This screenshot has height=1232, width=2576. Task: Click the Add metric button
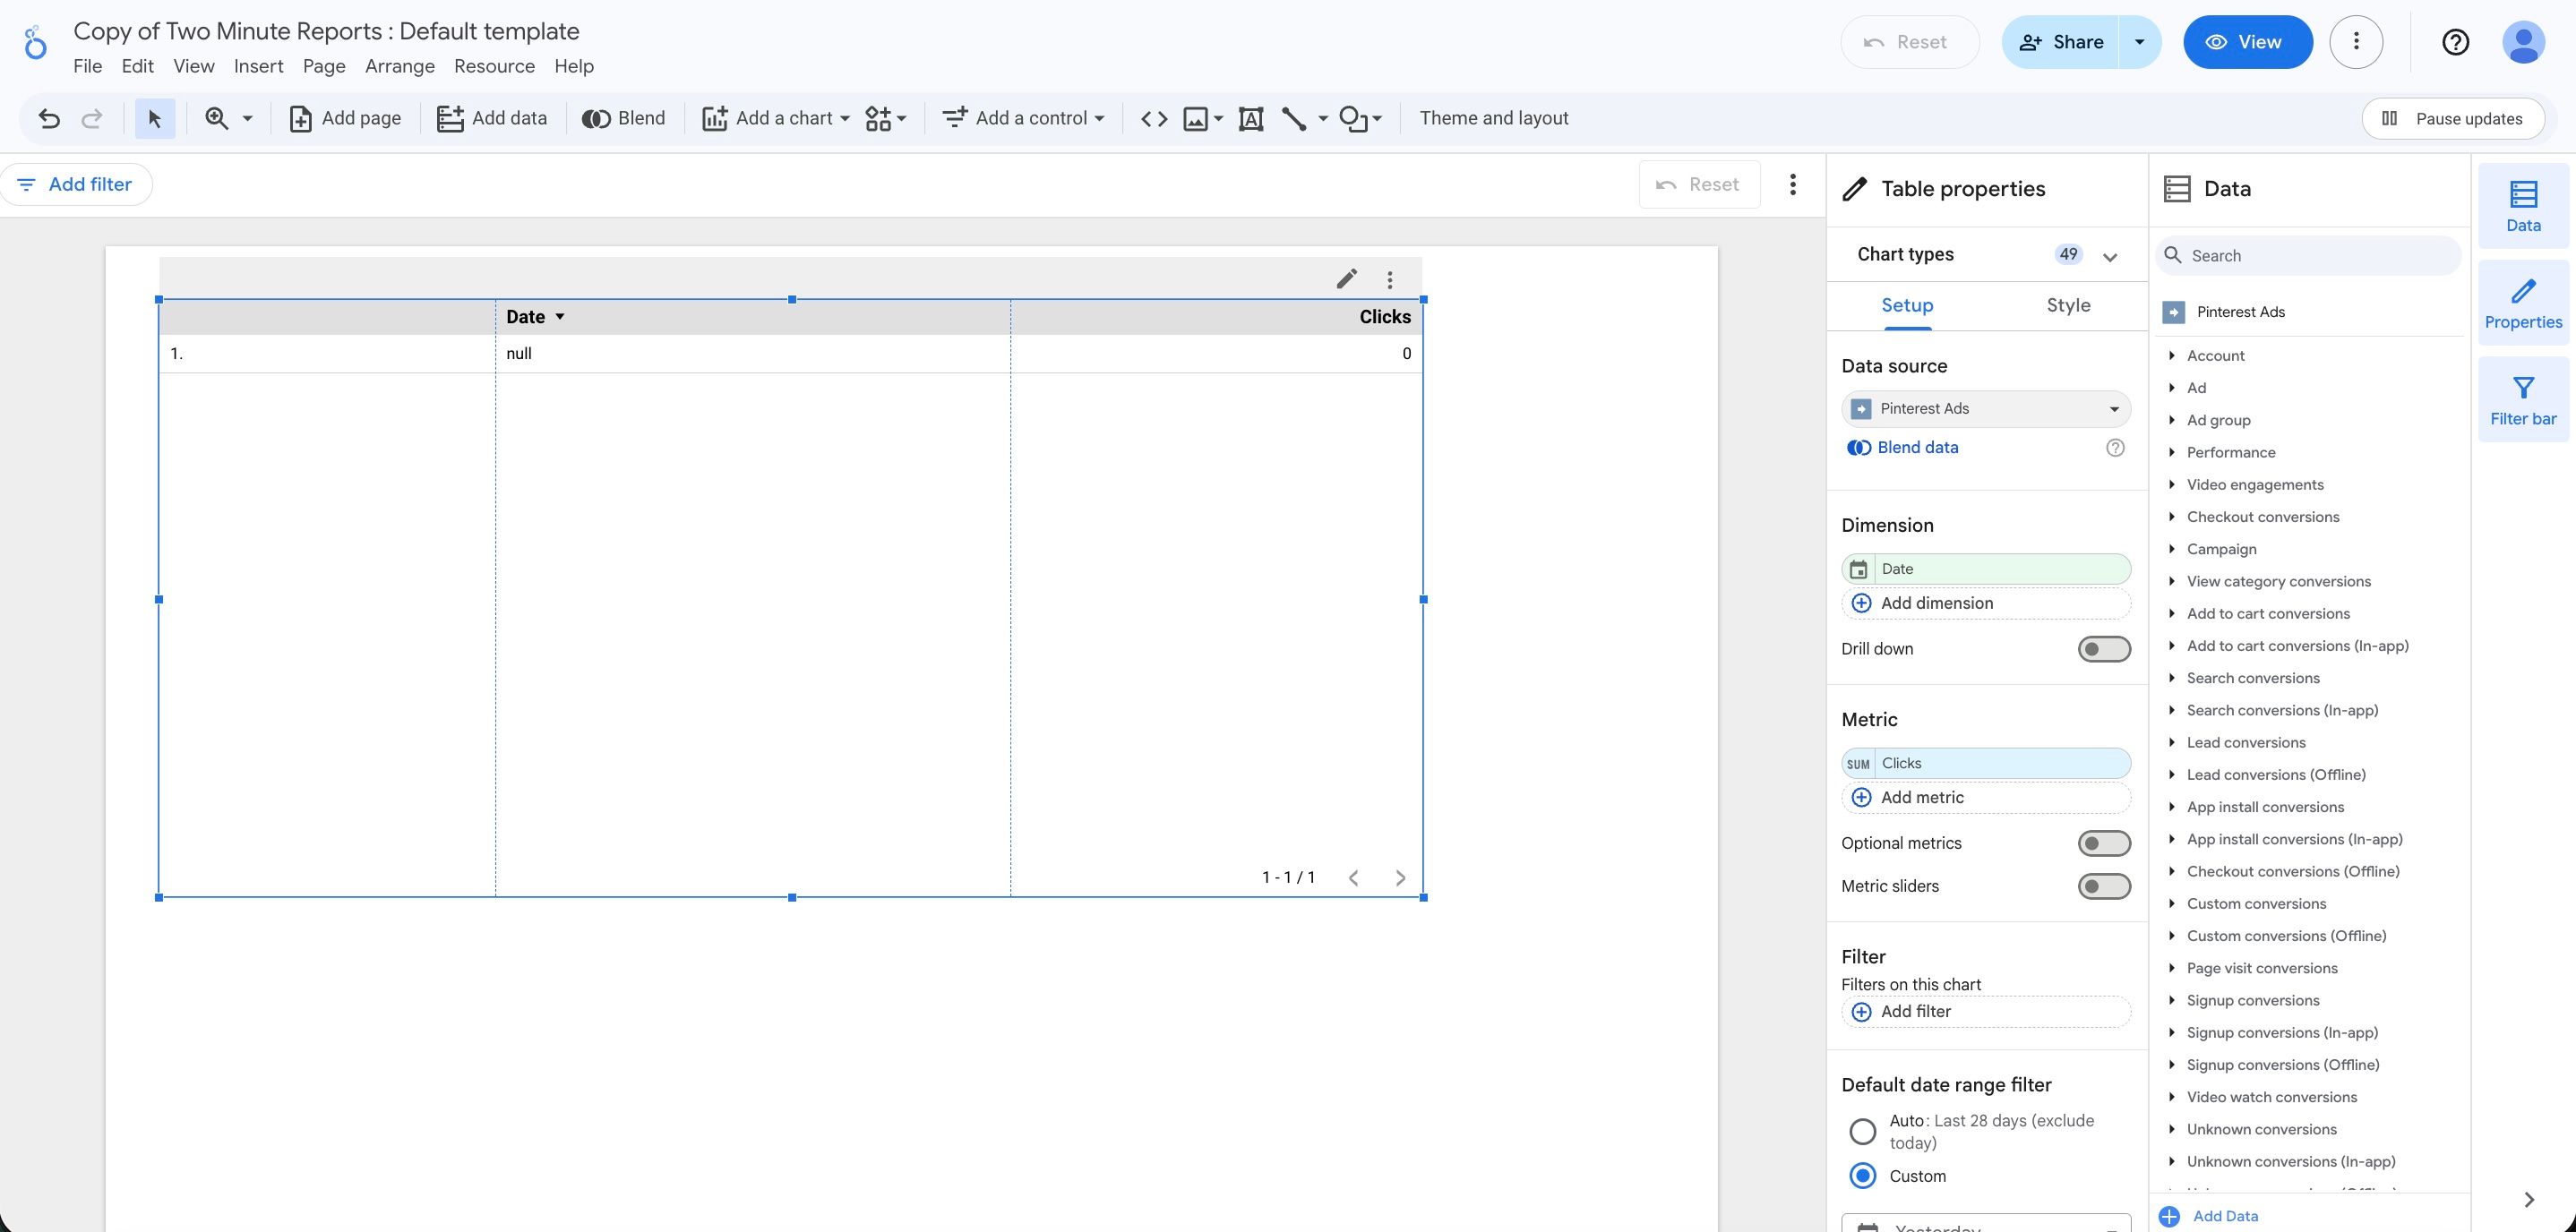pos(1921,797)
